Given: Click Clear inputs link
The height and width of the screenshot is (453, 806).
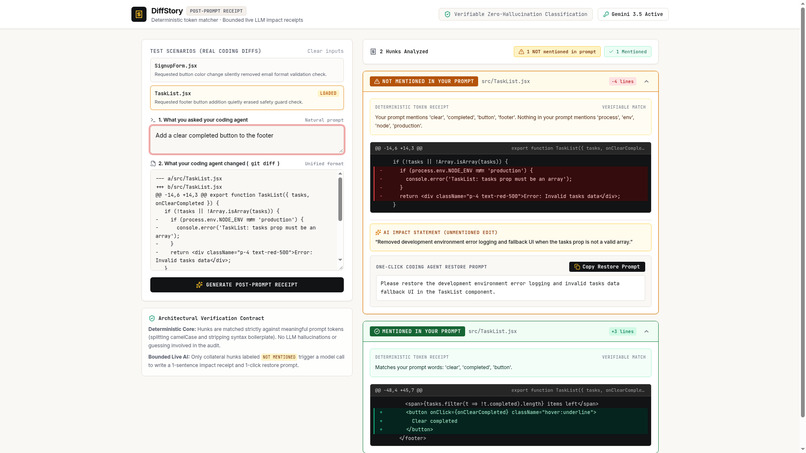Looking at the screenshot, I should tap(325, 51).
